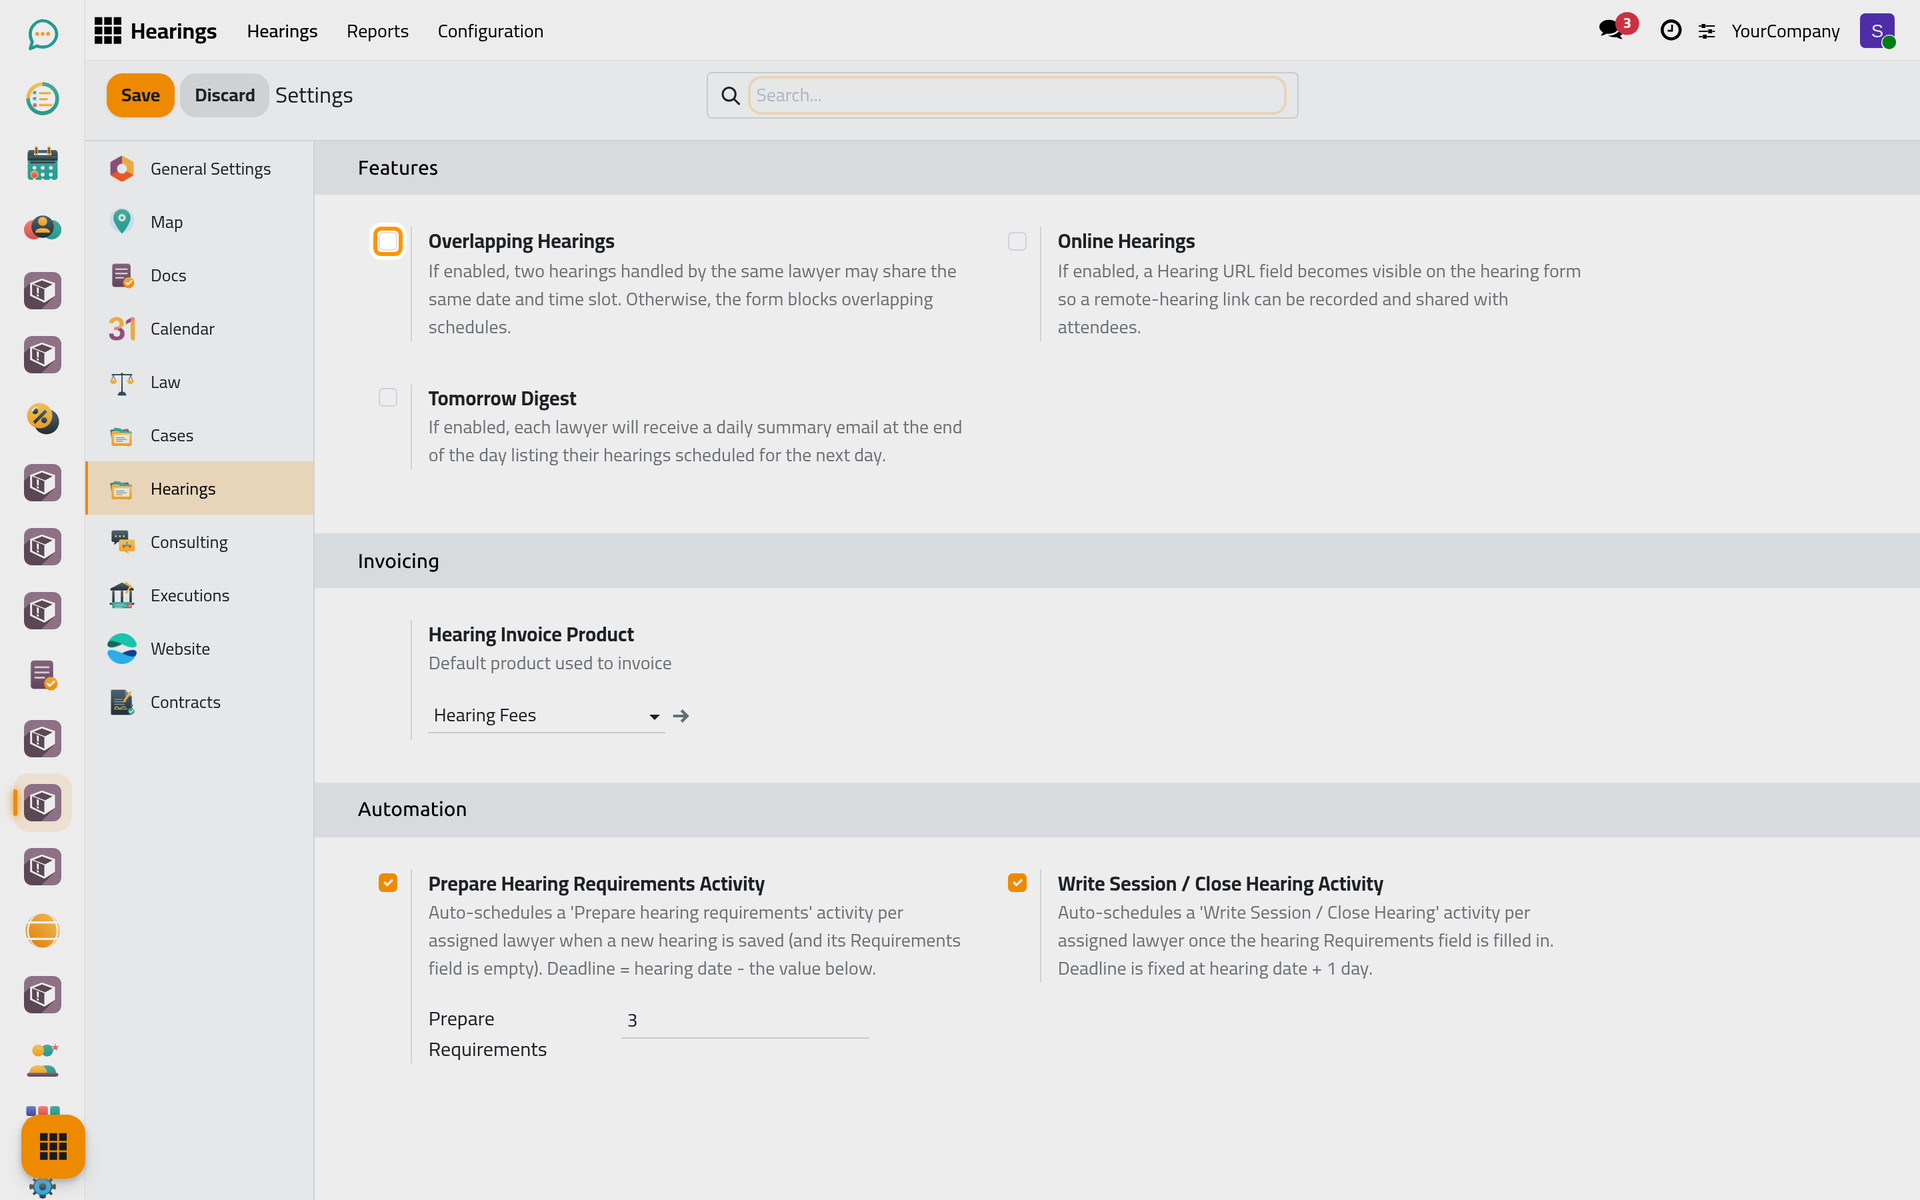Enable the Tomorrow Digest checkbox
1920x1200 pixels.
(x=388, y=398)
